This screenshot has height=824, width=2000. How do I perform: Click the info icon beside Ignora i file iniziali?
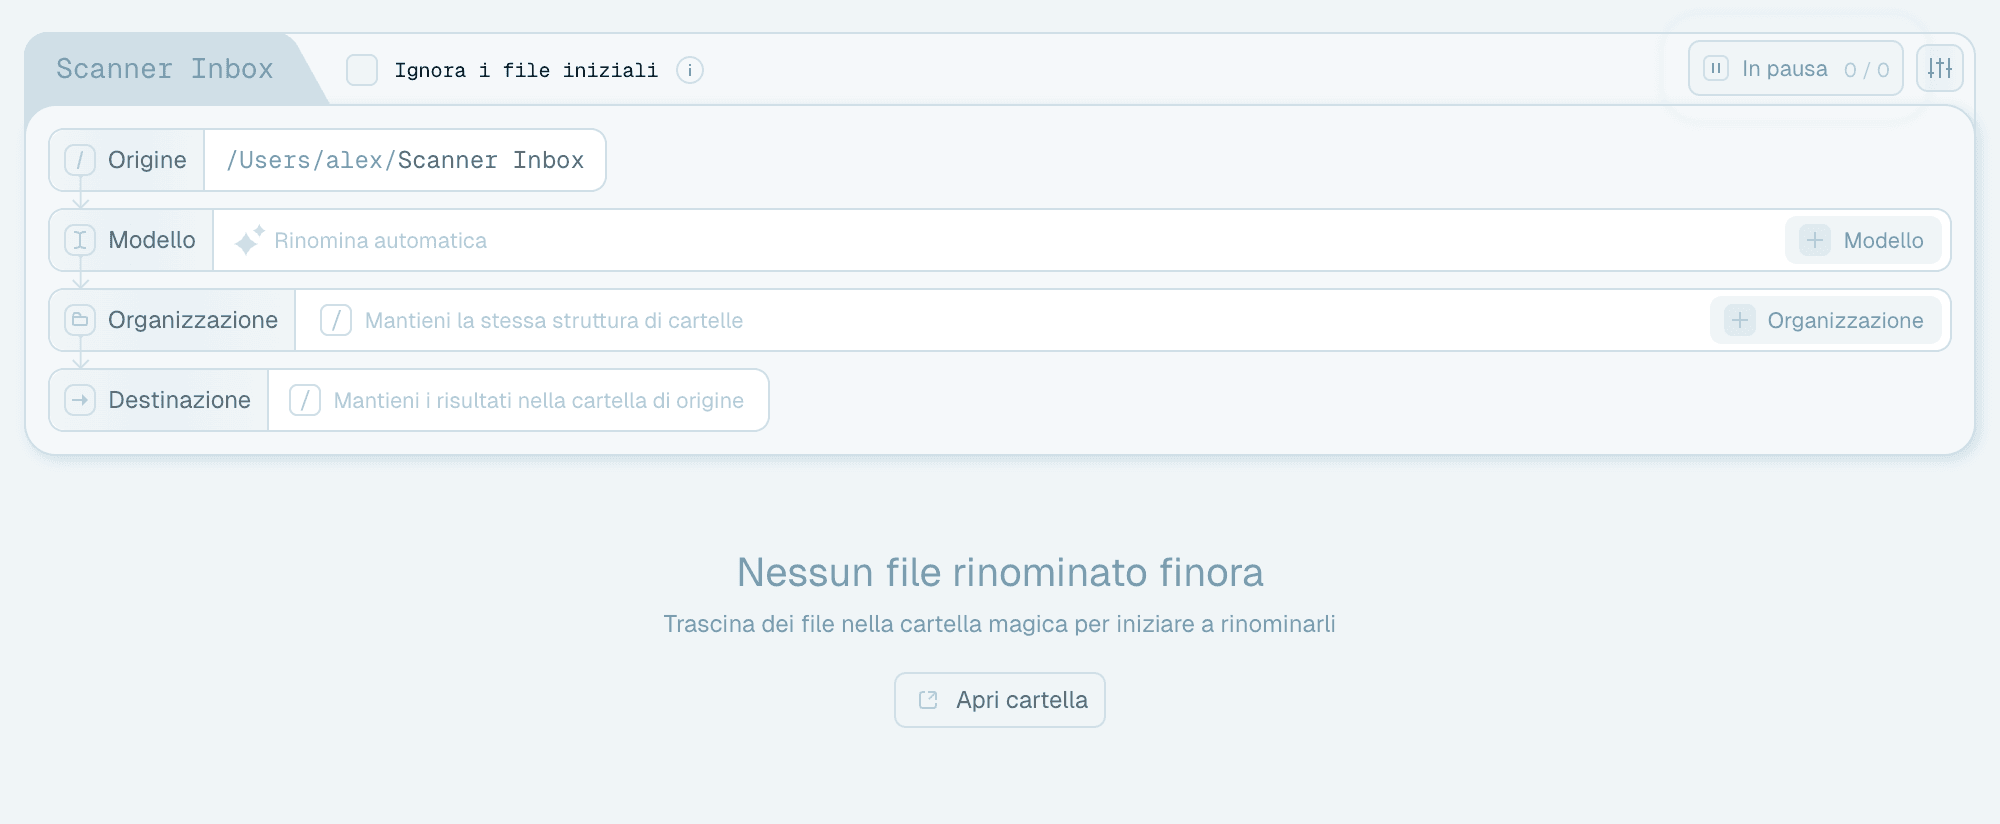point(690,70)
